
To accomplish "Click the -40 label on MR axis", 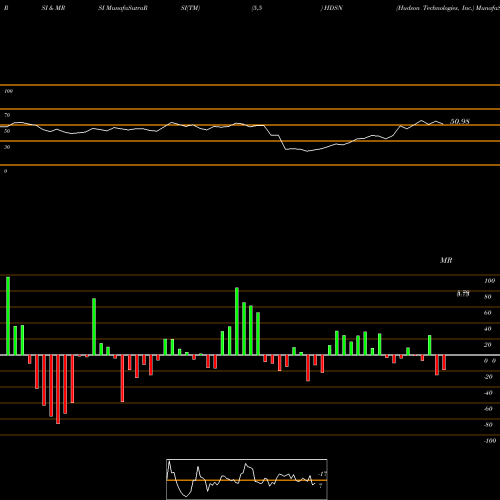I will [x=488, y=393].
